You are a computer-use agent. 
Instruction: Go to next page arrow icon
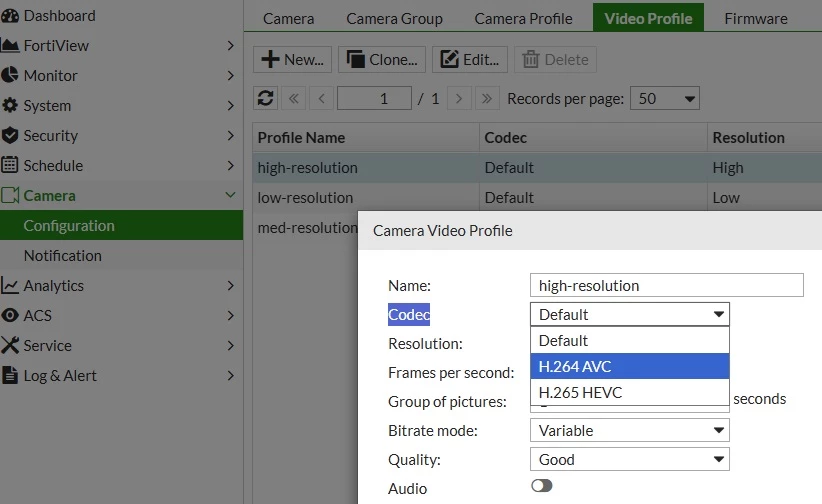coord(459,98)
